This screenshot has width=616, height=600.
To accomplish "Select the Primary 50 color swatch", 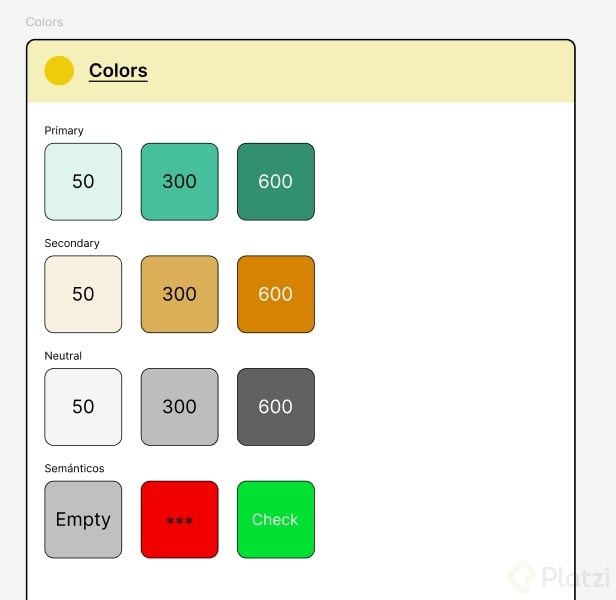I will click(x=83, y=181).
